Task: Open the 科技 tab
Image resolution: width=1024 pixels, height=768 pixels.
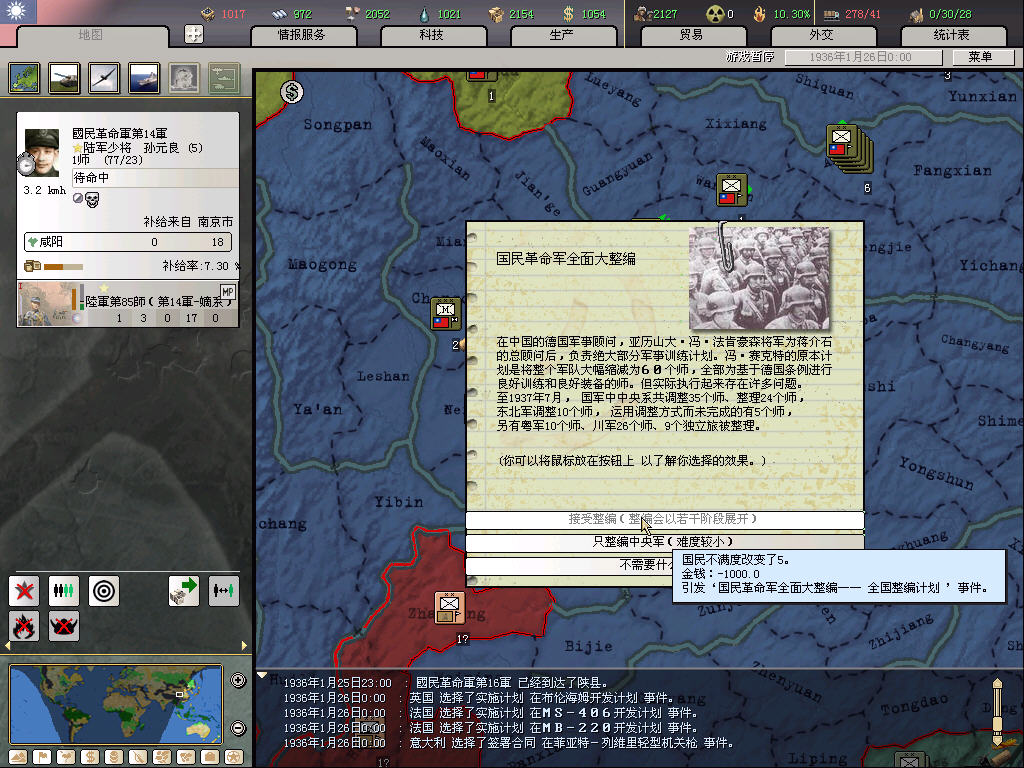Action: (x=432, y=35)
